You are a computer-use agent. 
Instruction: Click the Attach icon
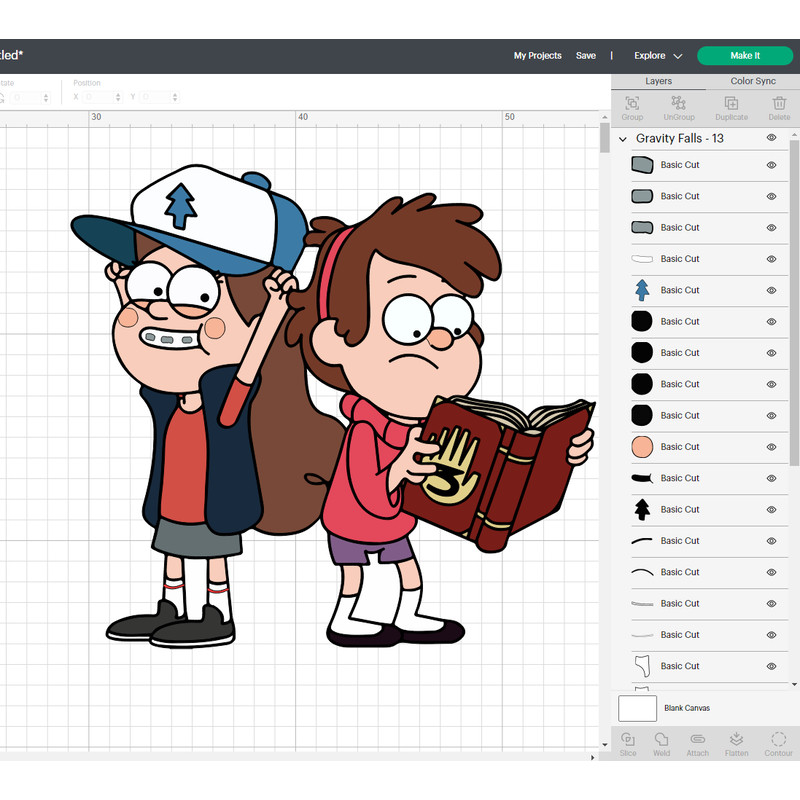pos(697,740)
